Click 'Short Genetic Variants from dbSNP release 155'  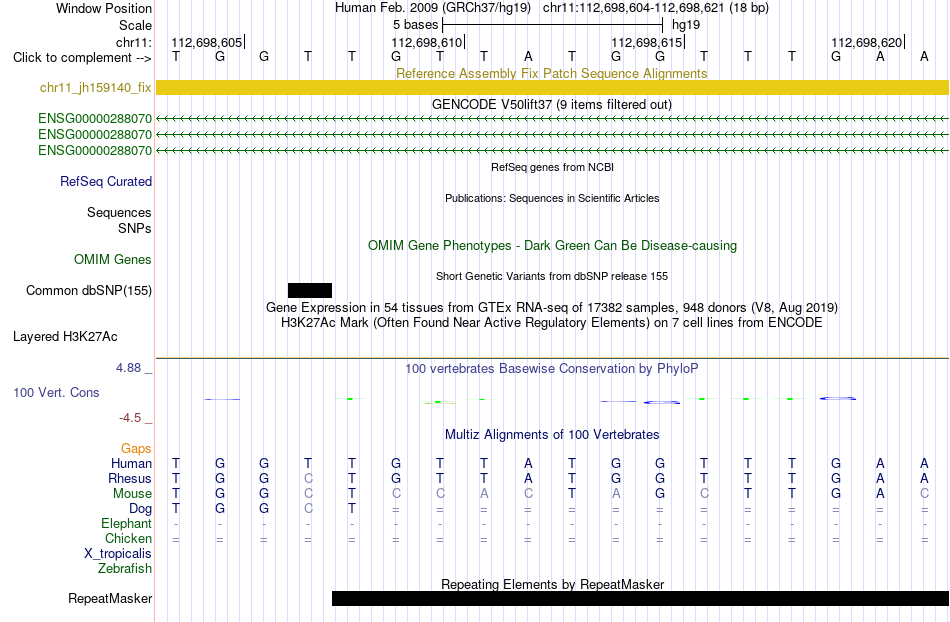pyautogui.click(x=552, y=276)
